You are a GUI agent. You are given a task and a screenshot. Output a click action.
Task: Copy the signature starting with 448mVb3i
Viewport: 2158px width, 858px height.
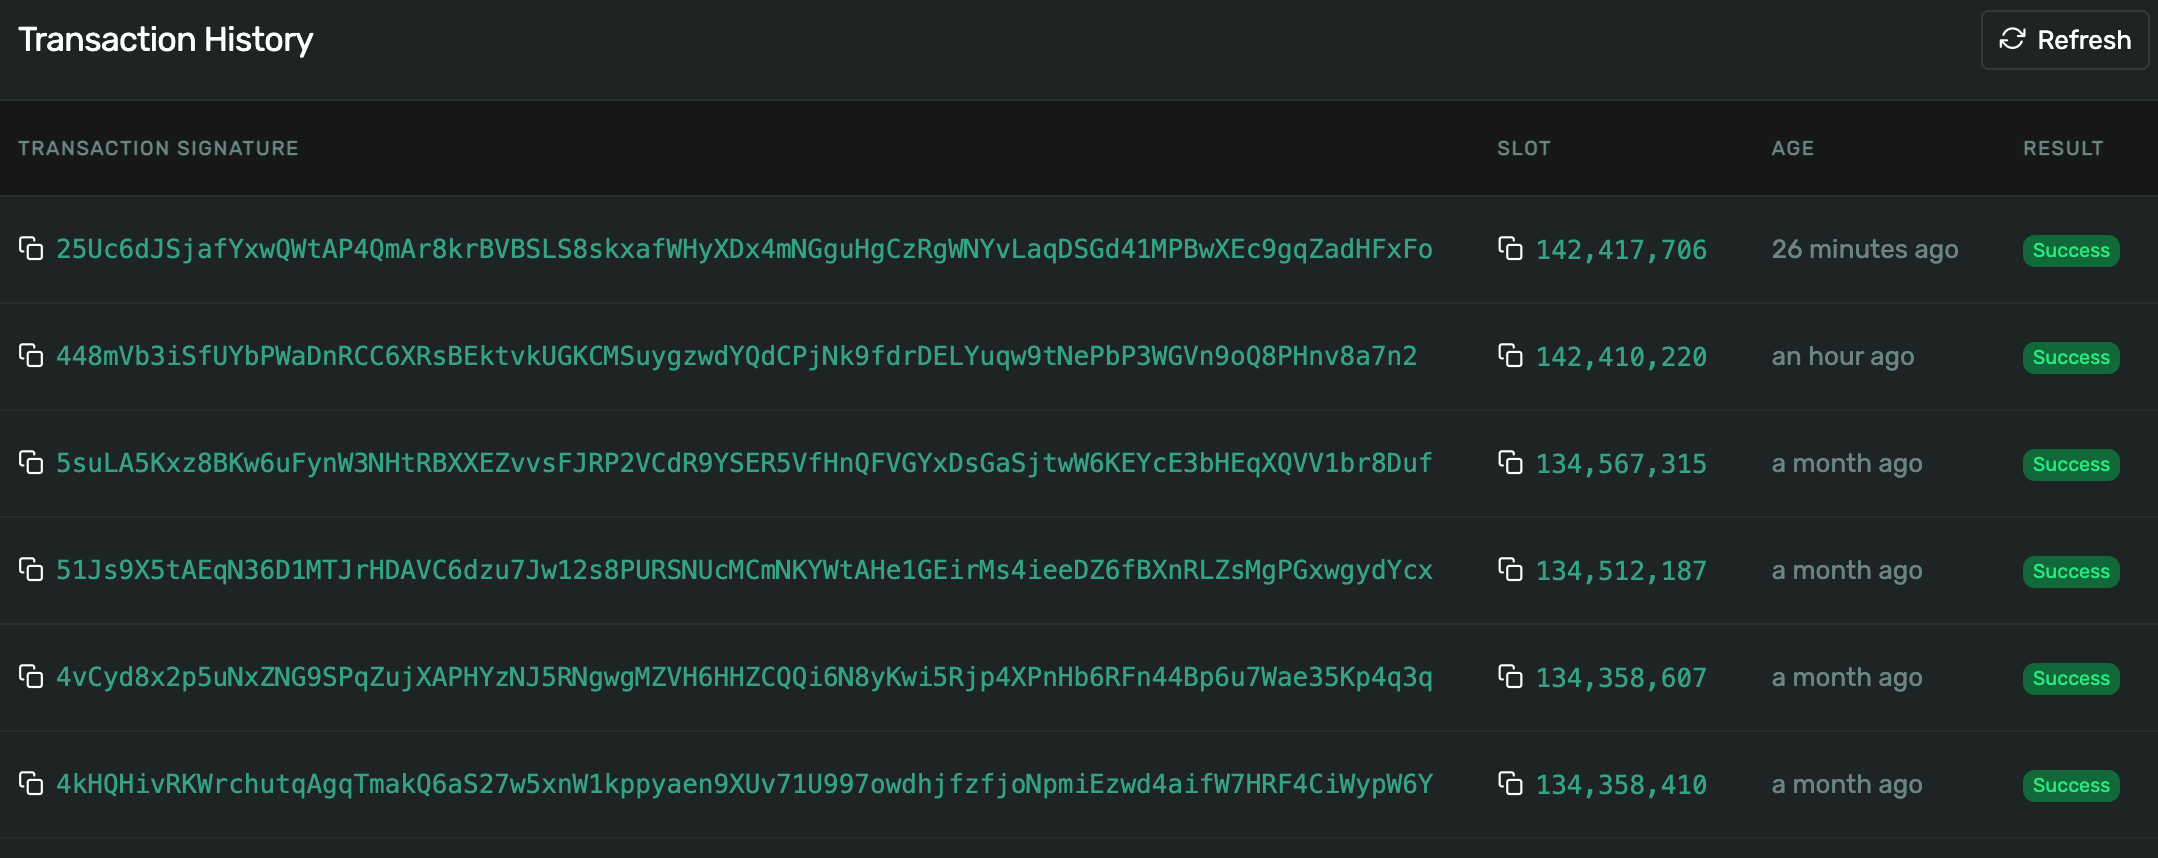pyautogui.click(x=31, y=355)
